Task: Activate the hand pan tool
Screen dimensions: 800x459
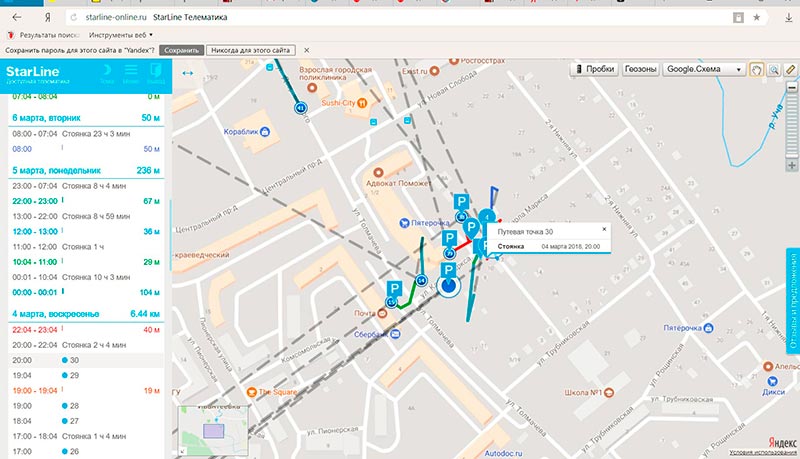Action: tap(756, 70)
